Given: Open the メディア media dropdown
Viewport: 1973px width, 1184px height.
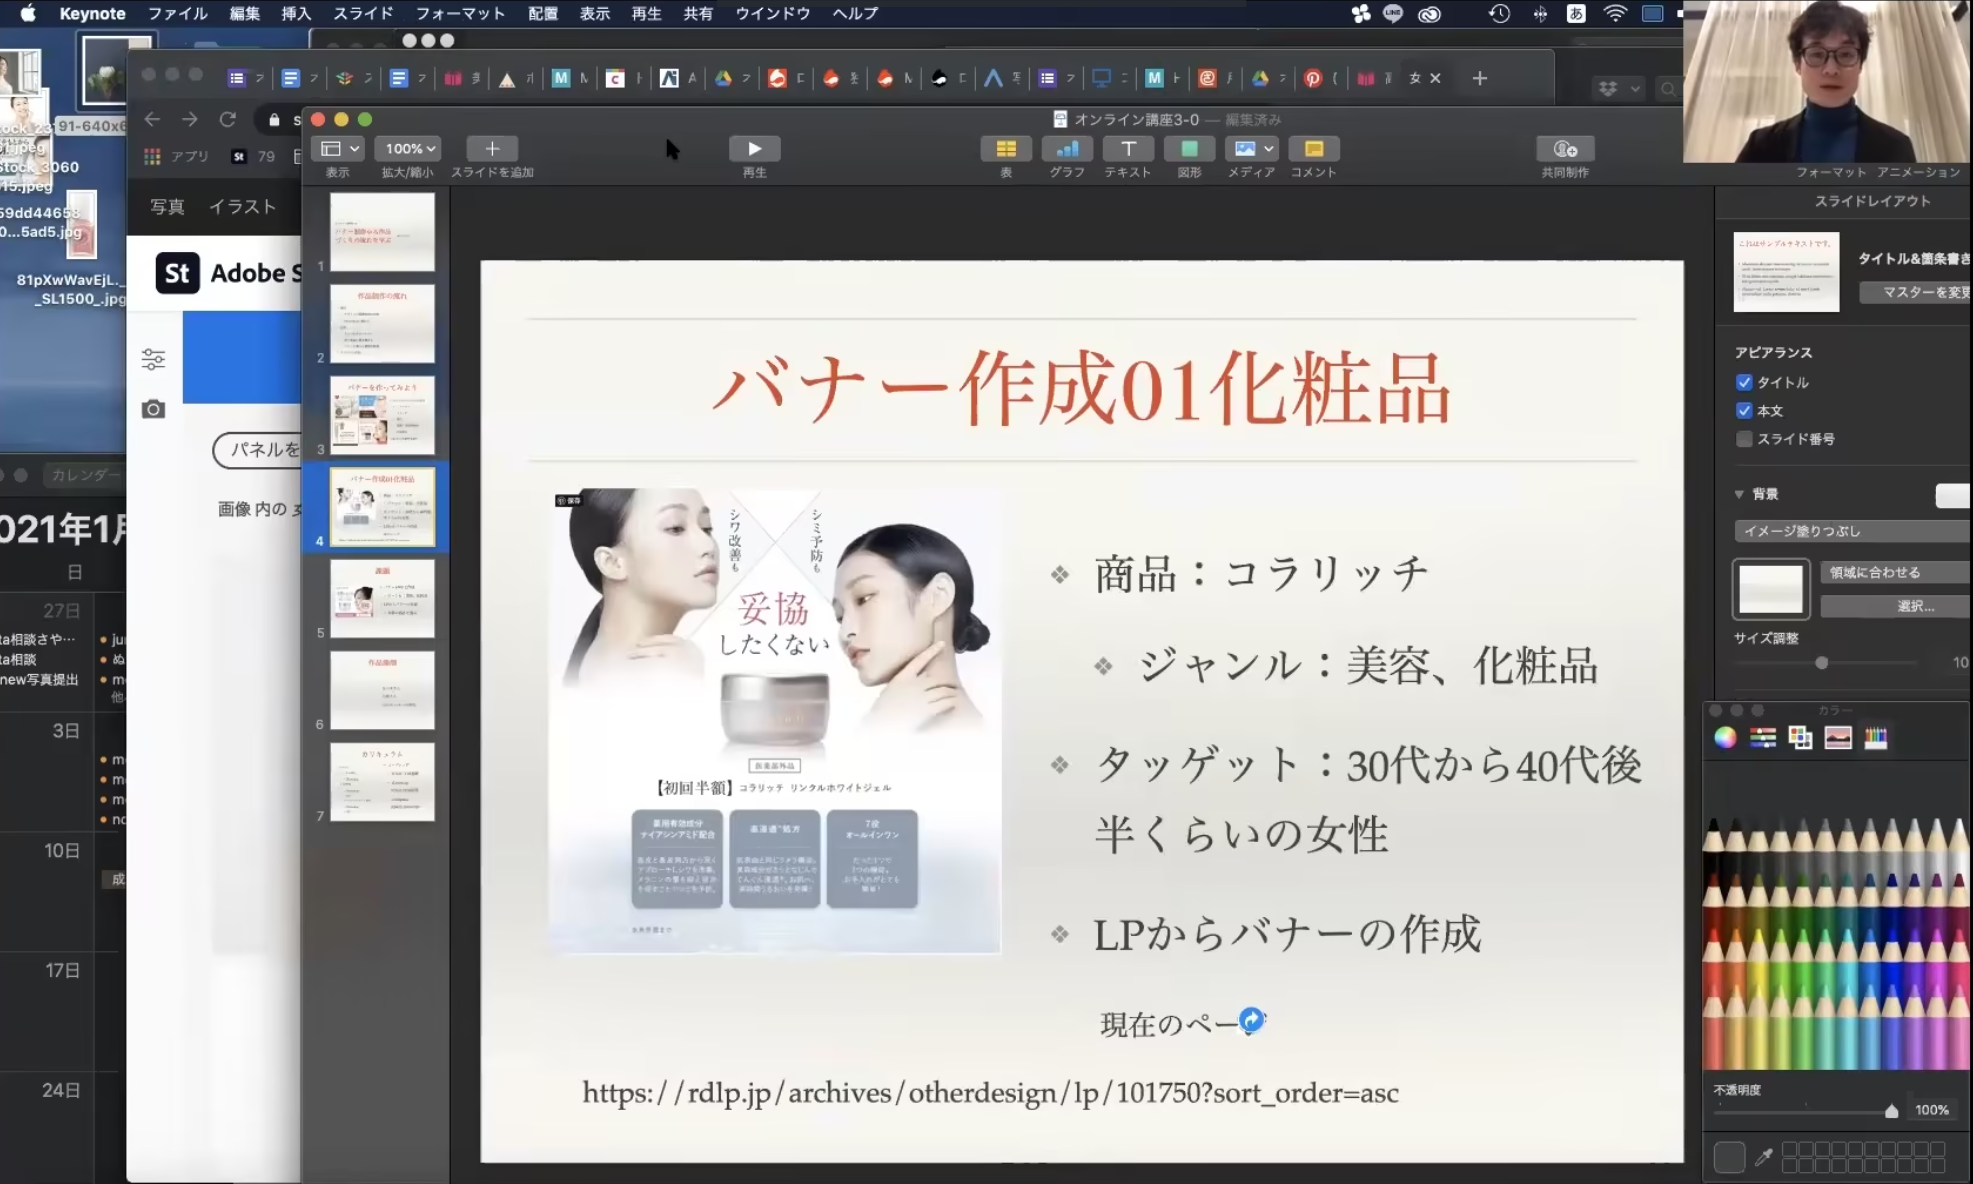Looking at the screenshot, I should point(1252,149).
